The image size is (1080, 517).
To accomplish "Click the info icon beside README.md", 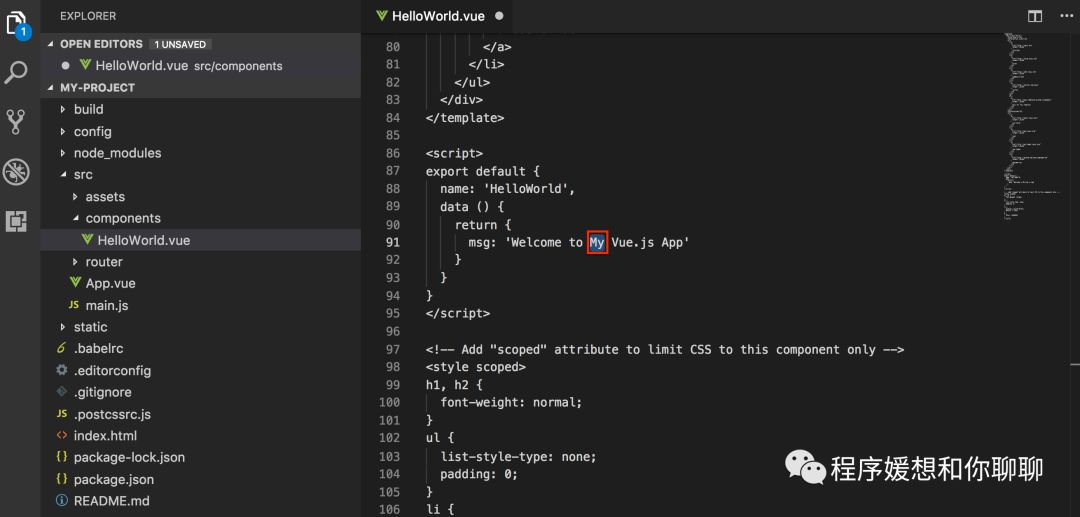I will click(x=62, y=500).
